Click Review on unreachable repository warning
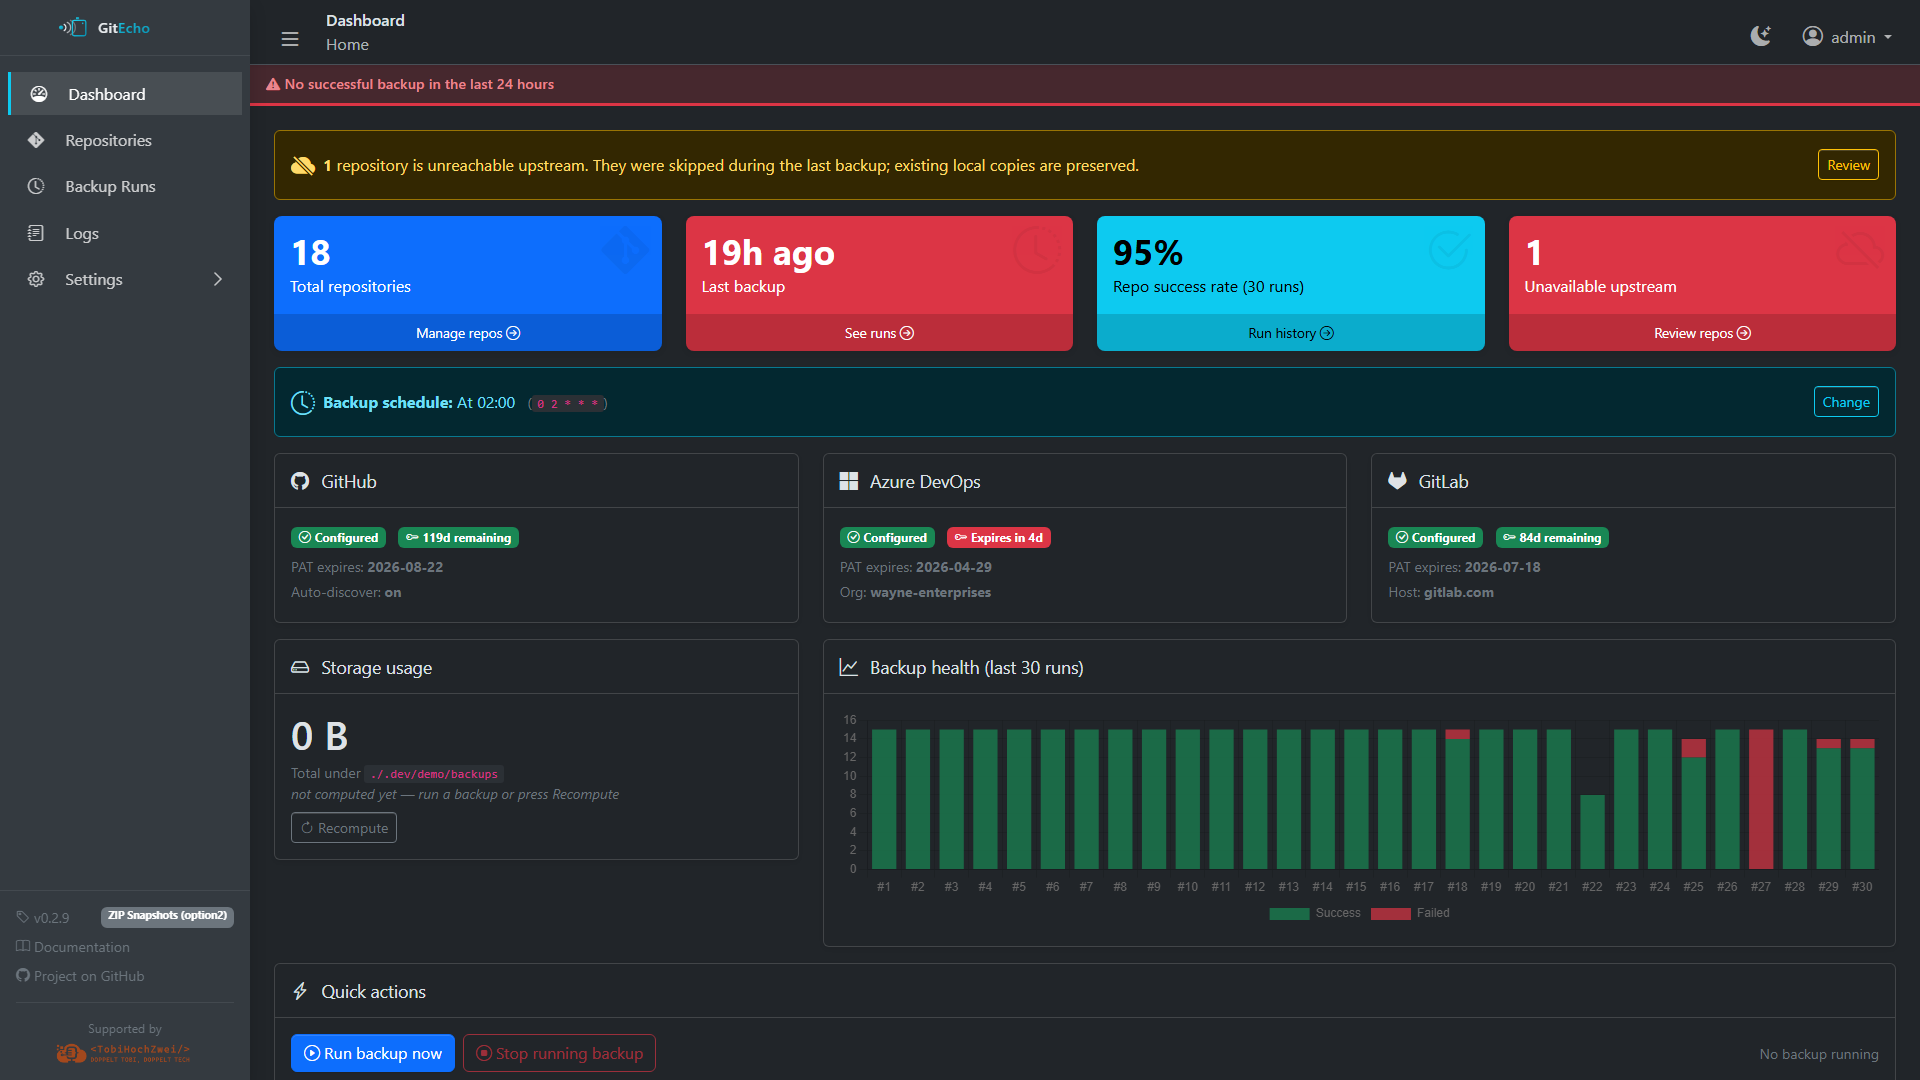This screenshot has width=1920, height=1080. click(1847, 165)
